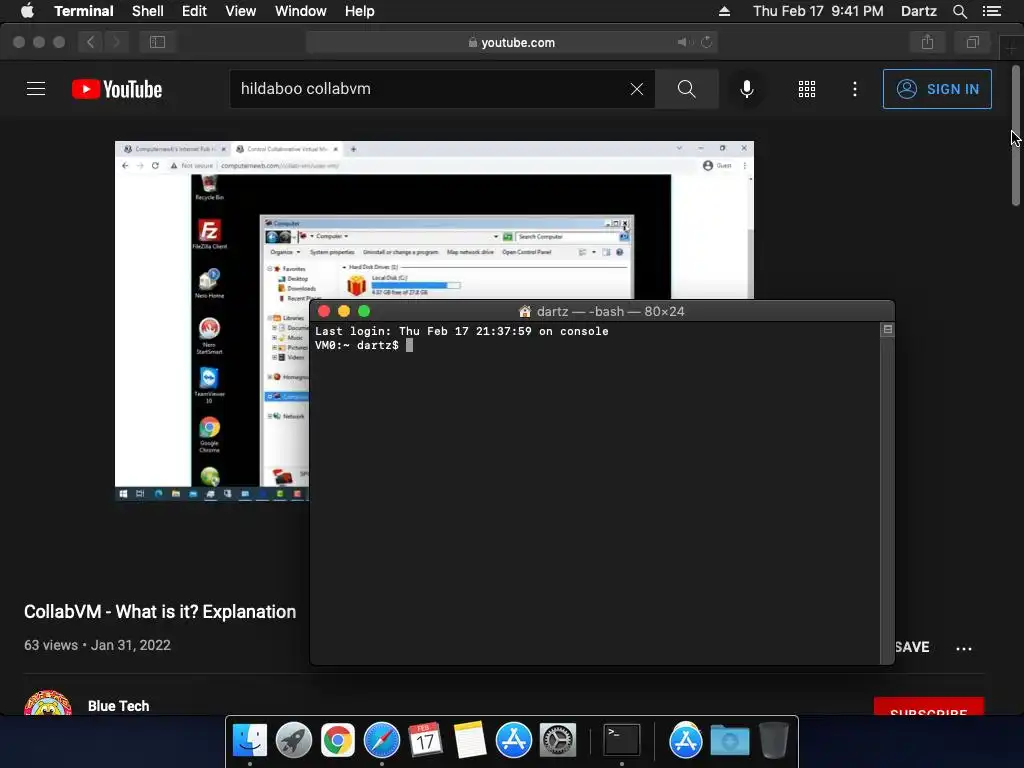Open the Blue Tech channel name
The image size is (1024, 768).
tap(118, 706)
